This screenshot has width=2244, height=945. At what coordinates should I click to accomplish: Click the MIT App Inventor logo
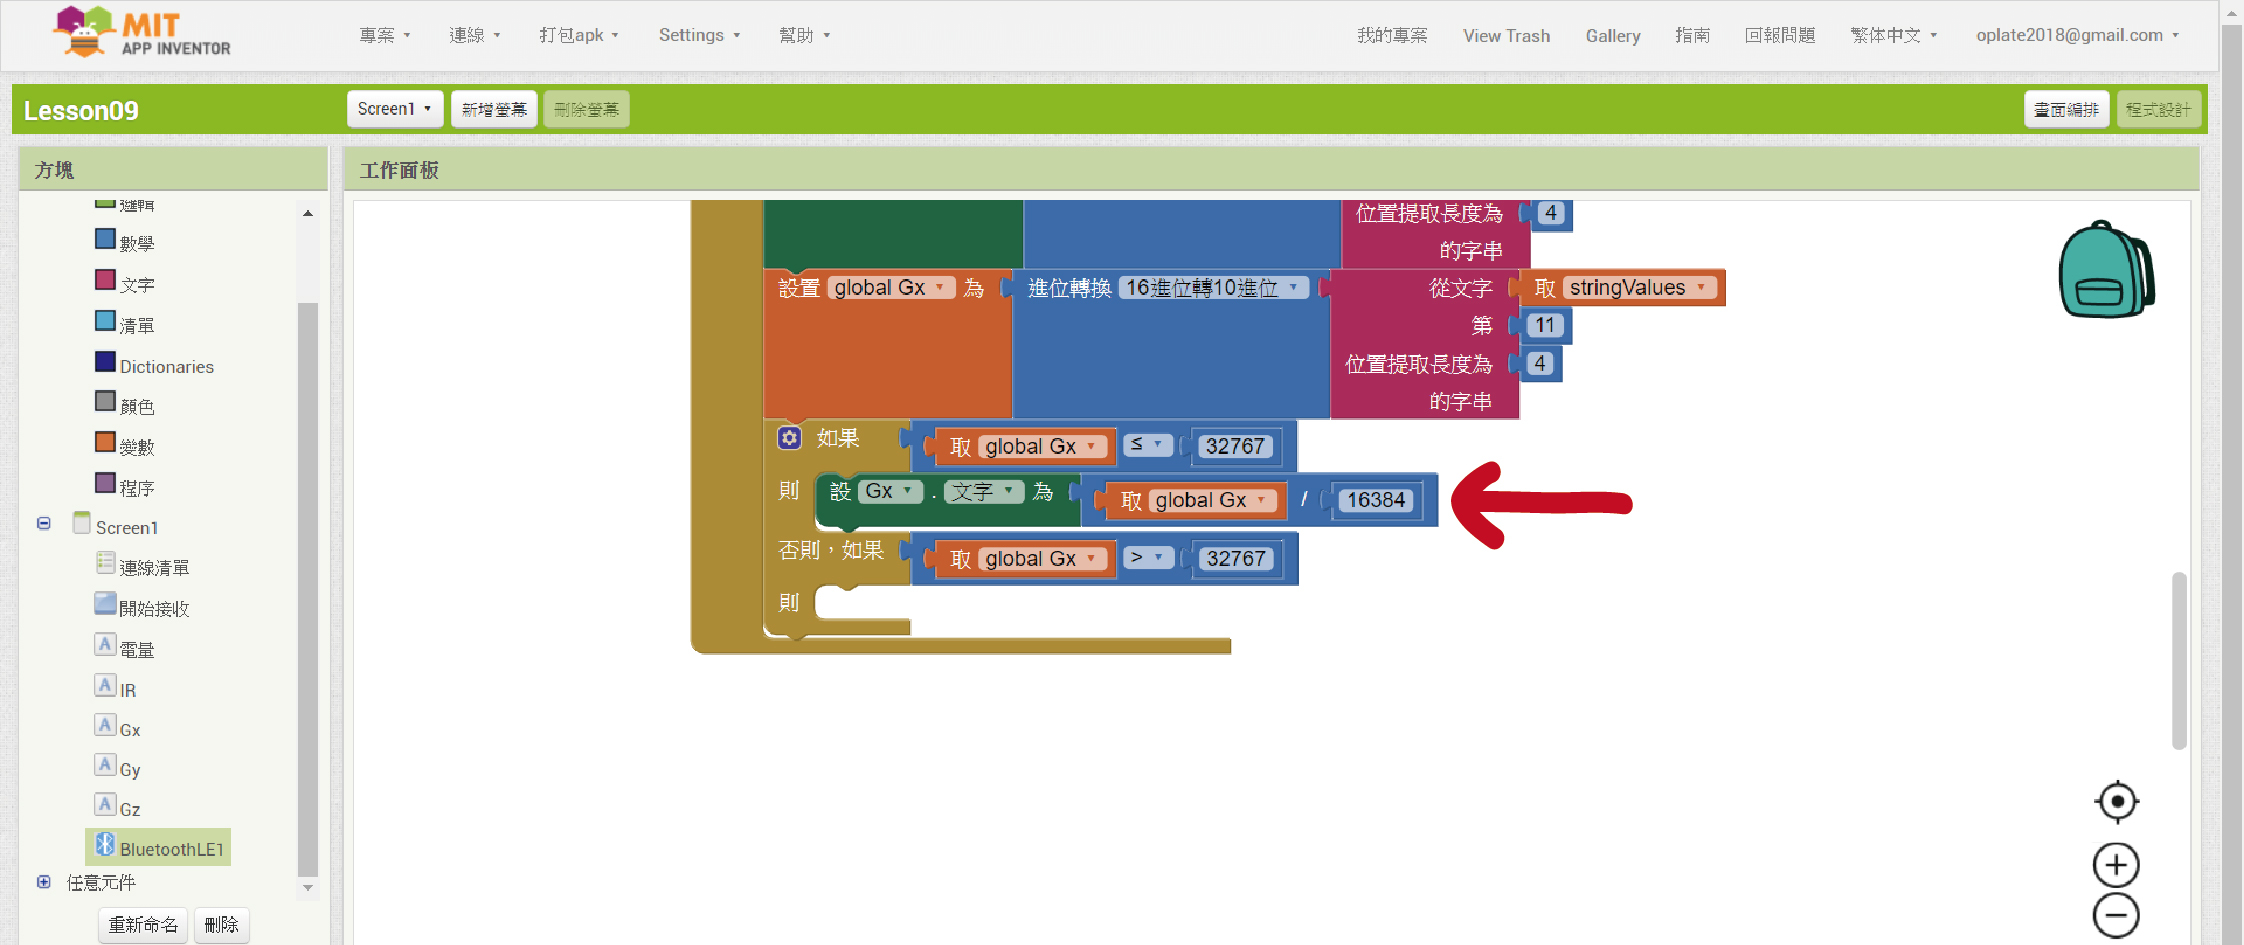coord(142,33)
